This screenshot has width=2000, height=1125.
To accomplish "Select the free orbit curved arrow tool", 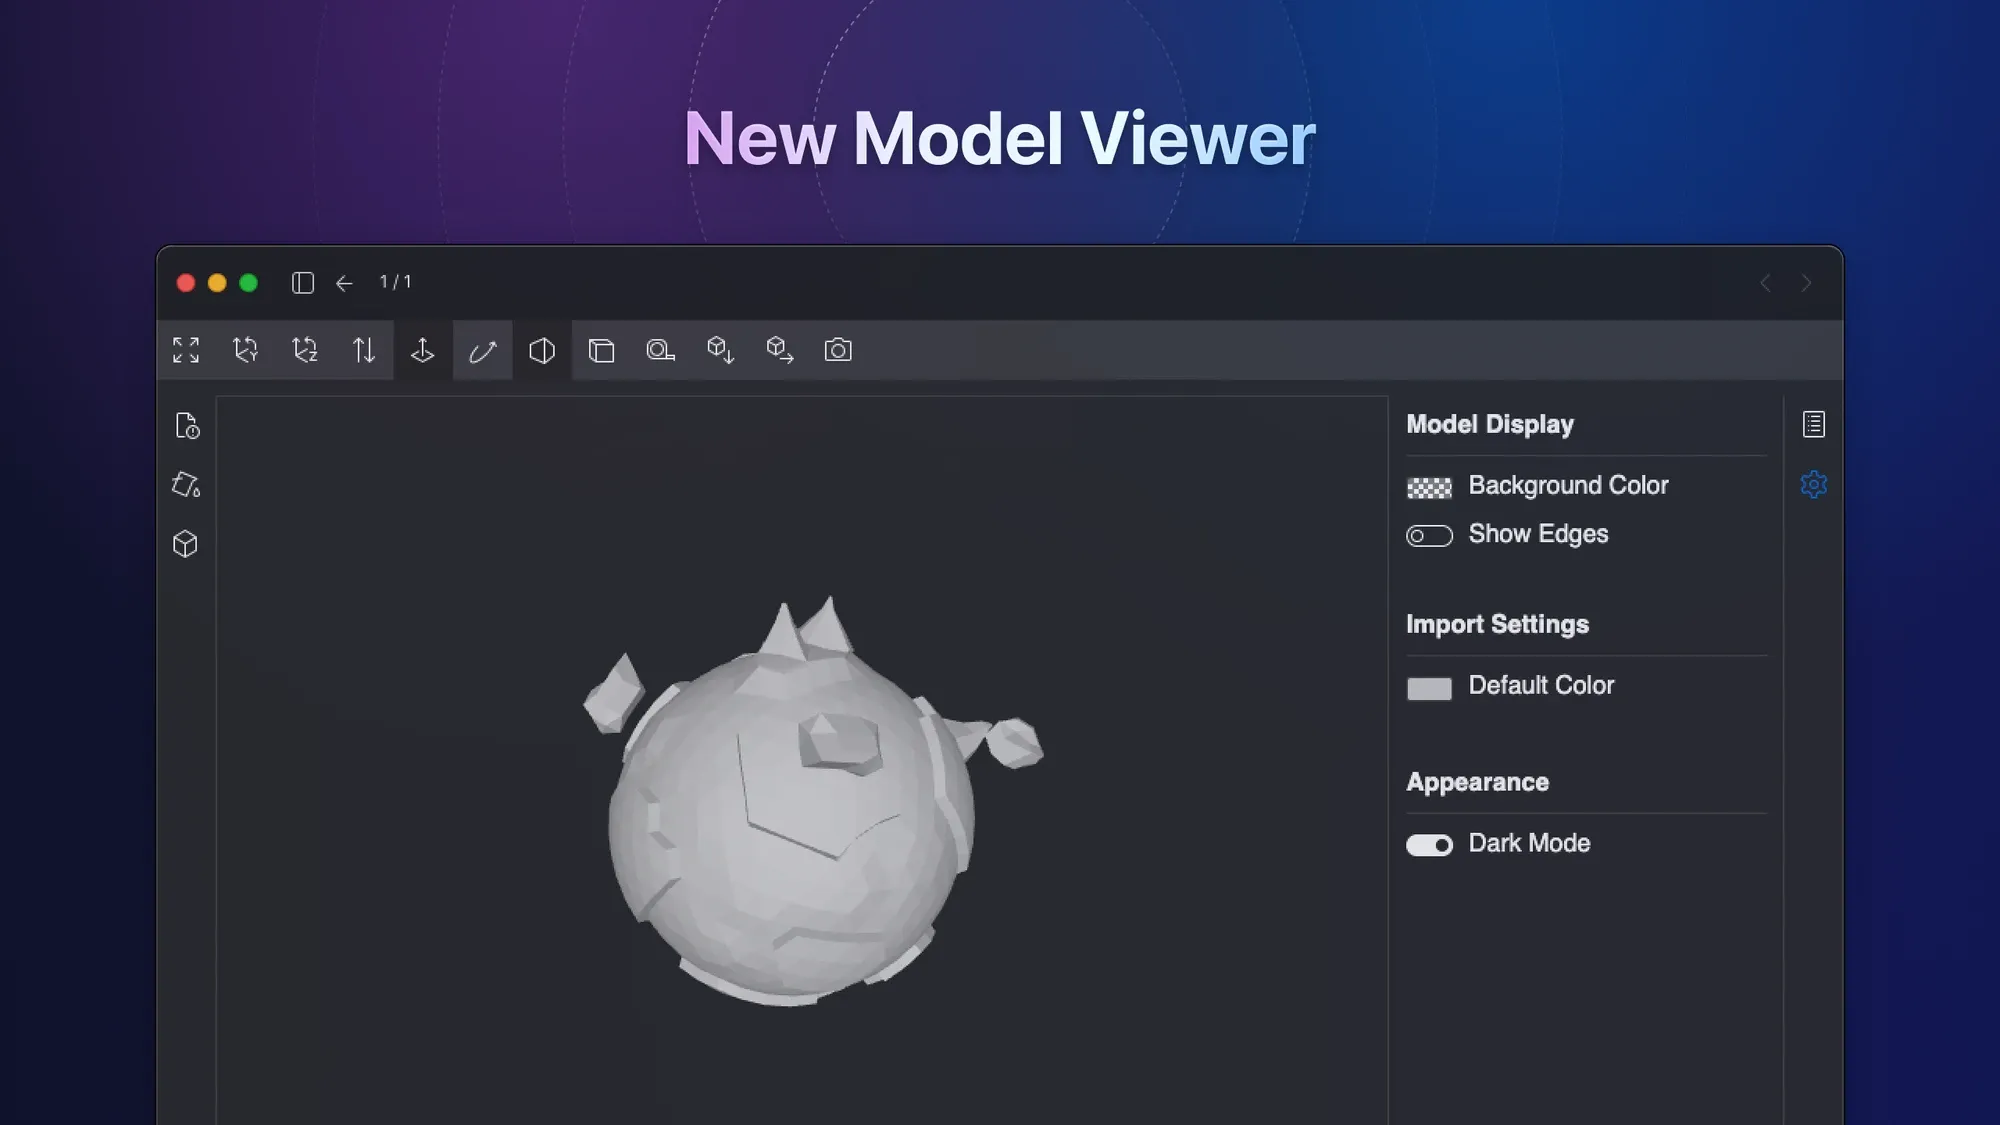I will 483,351.
